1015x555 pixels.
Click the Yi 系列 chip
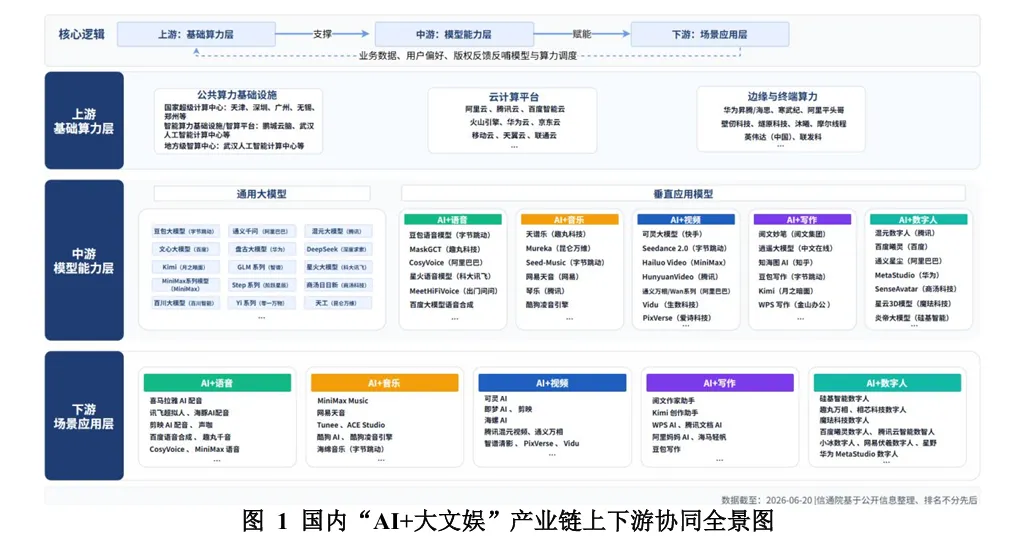tap(261, 302)
